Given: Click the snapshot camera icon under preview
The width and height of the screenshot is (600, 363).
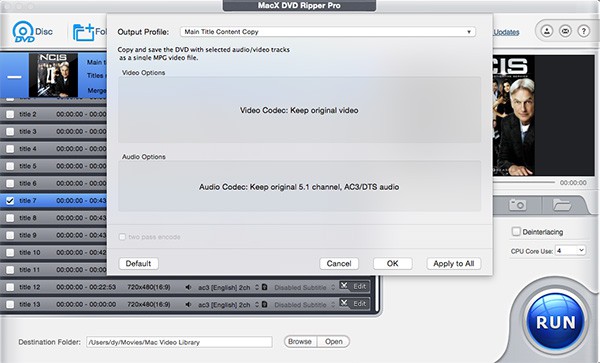Looking at the screenshot, I should (x=517, y=205).
